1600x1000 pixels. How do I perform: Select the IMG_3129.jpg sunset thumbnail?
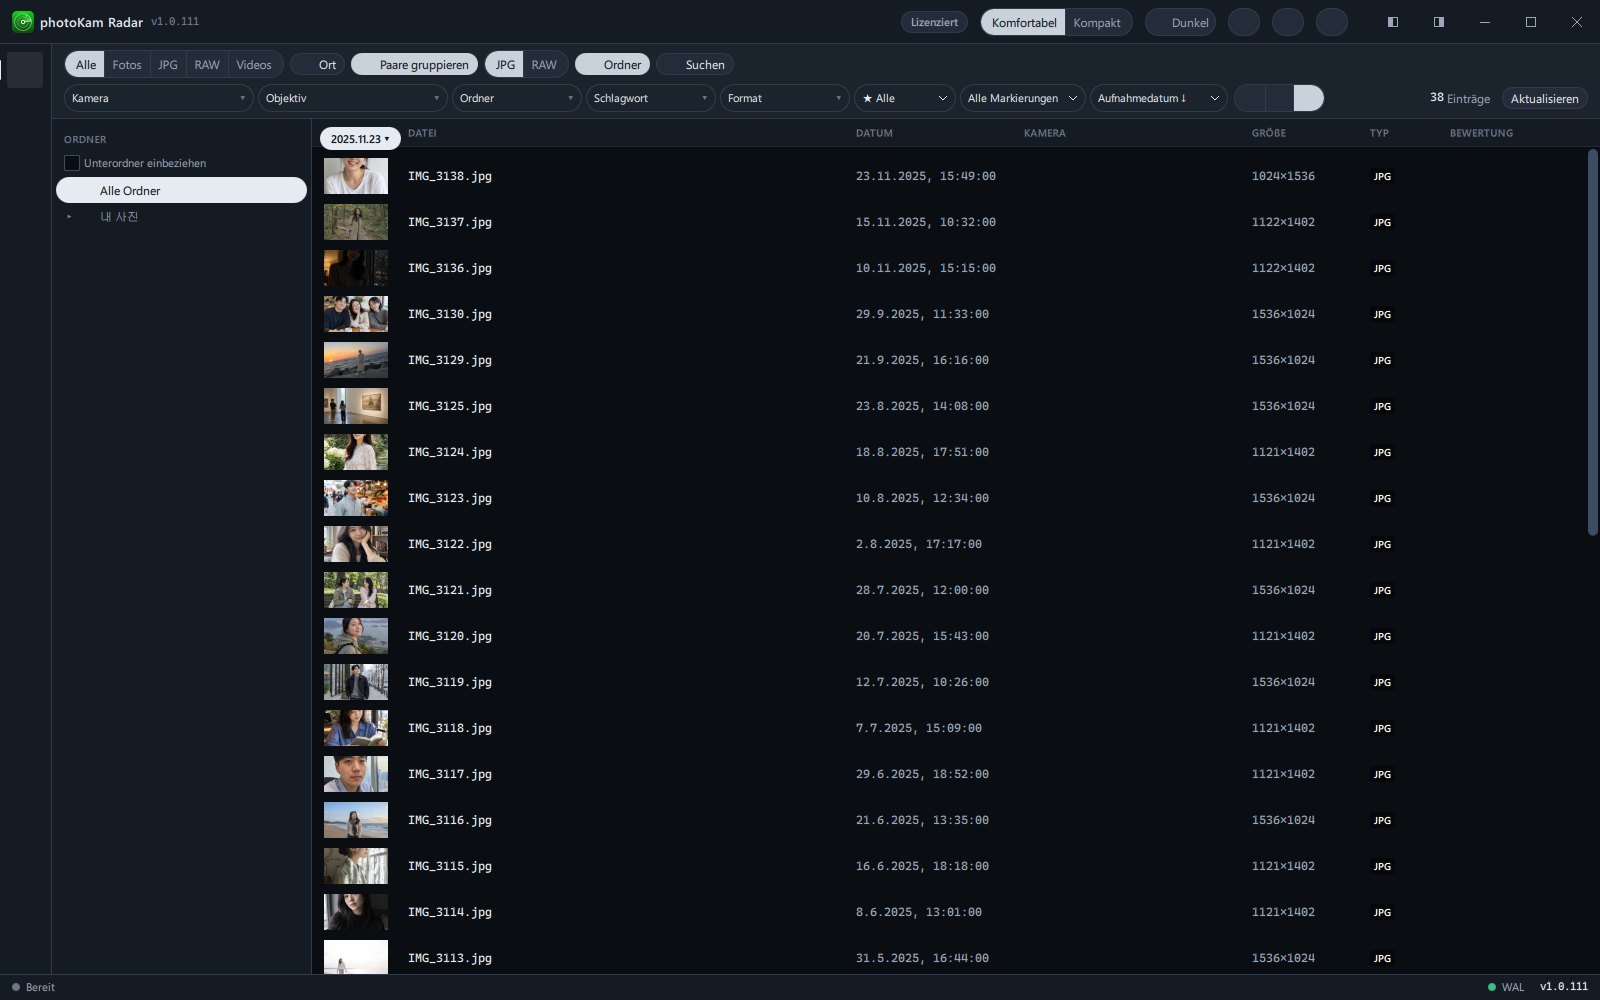click(x=356, y=360)
